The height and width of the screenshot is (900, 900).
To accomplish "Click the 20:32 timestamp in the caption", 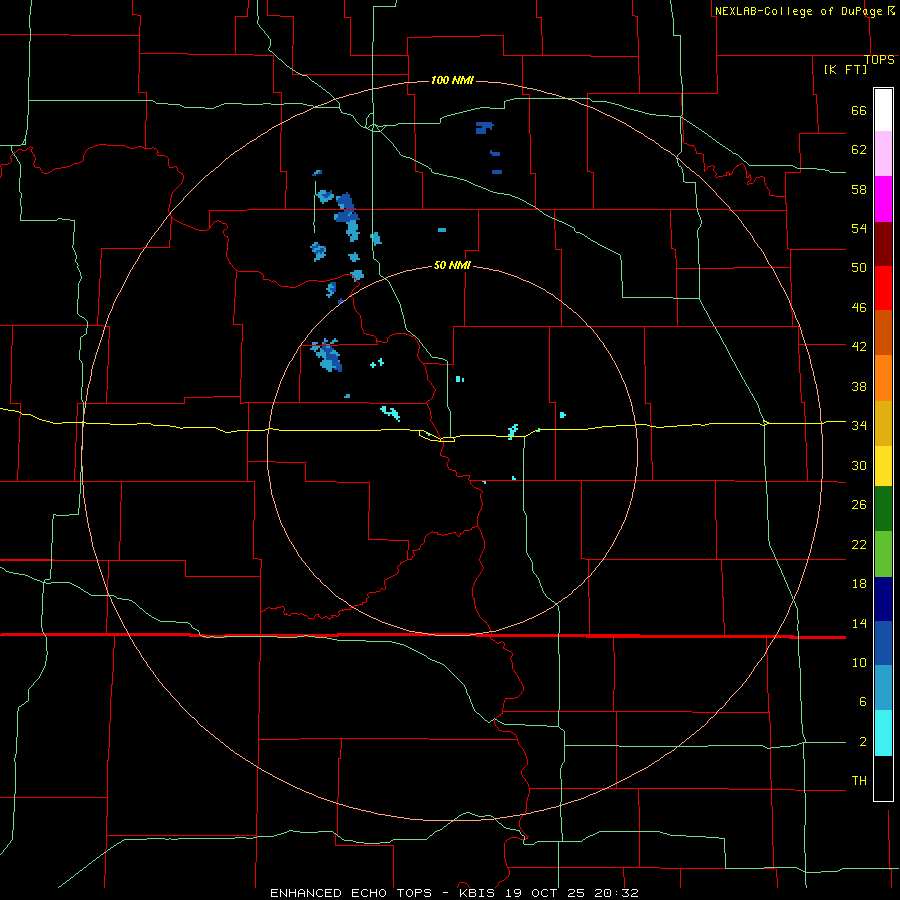I will point(618,893).
